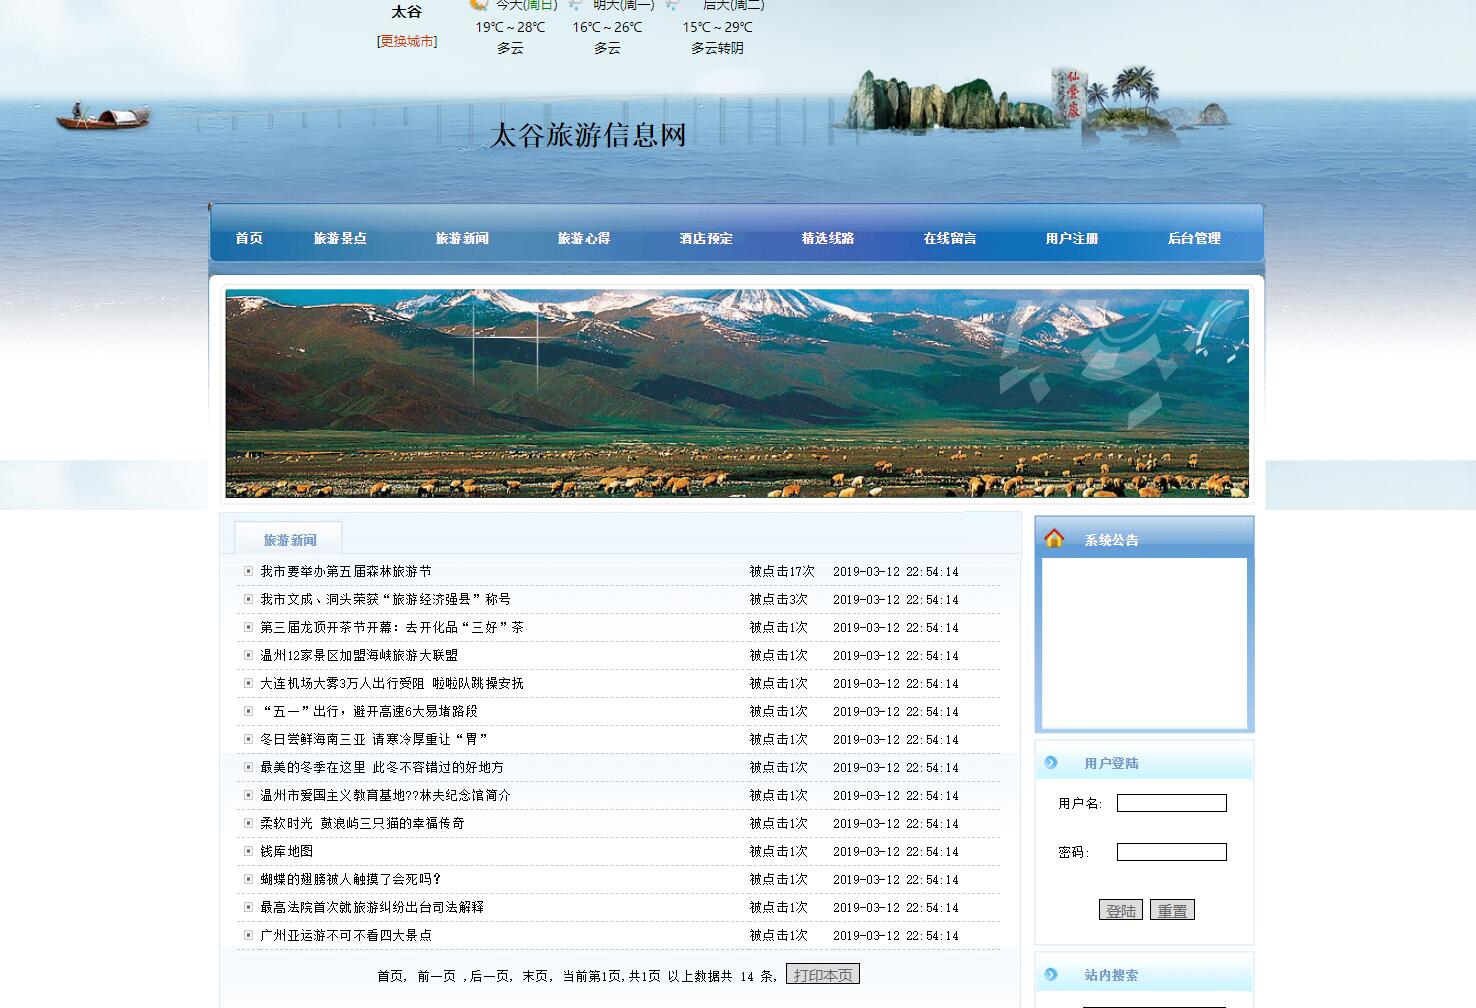Open the 旅游景点 navigation menu item
Viewport: 1476px width, 1008px height.
coord(341,238)
